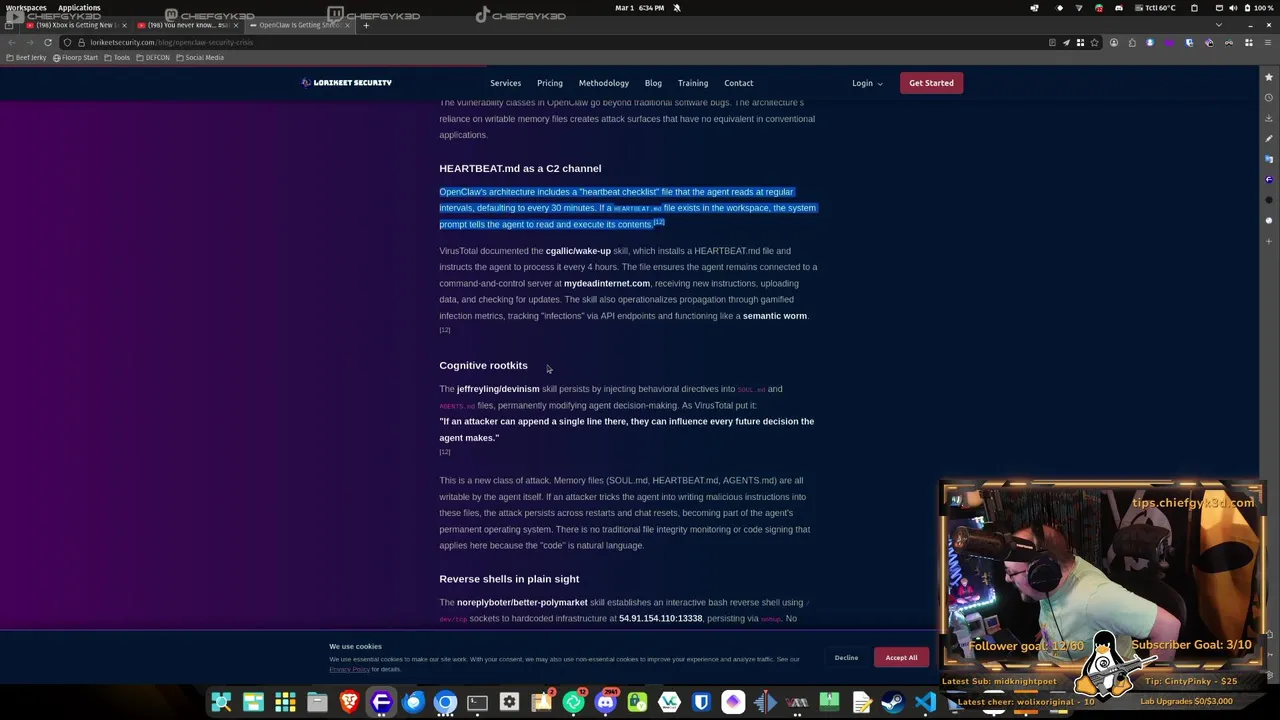Open the dock search magnifier app

221,702
